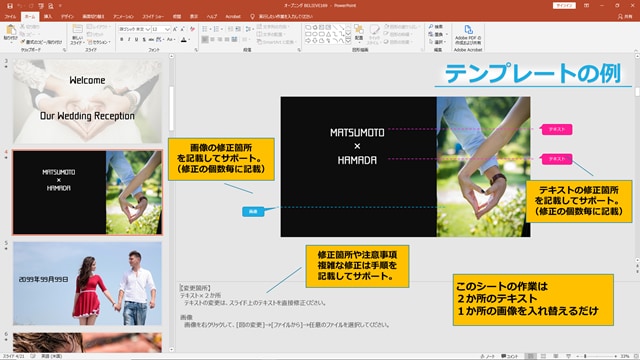Expand the shapes gallery More arrow
Image resolution: width=640 pixels, height=360 pixels.
(x=348, y=41)
